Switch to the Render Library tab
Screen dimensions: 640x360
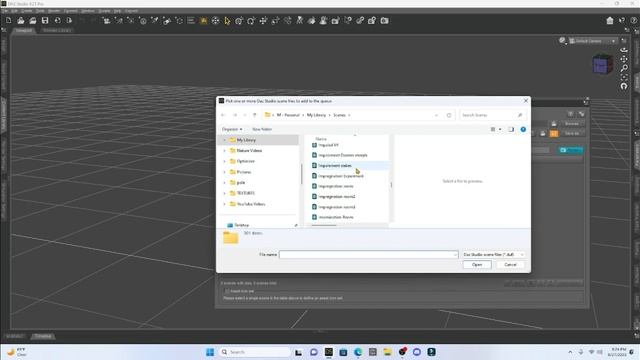point(57,31)
